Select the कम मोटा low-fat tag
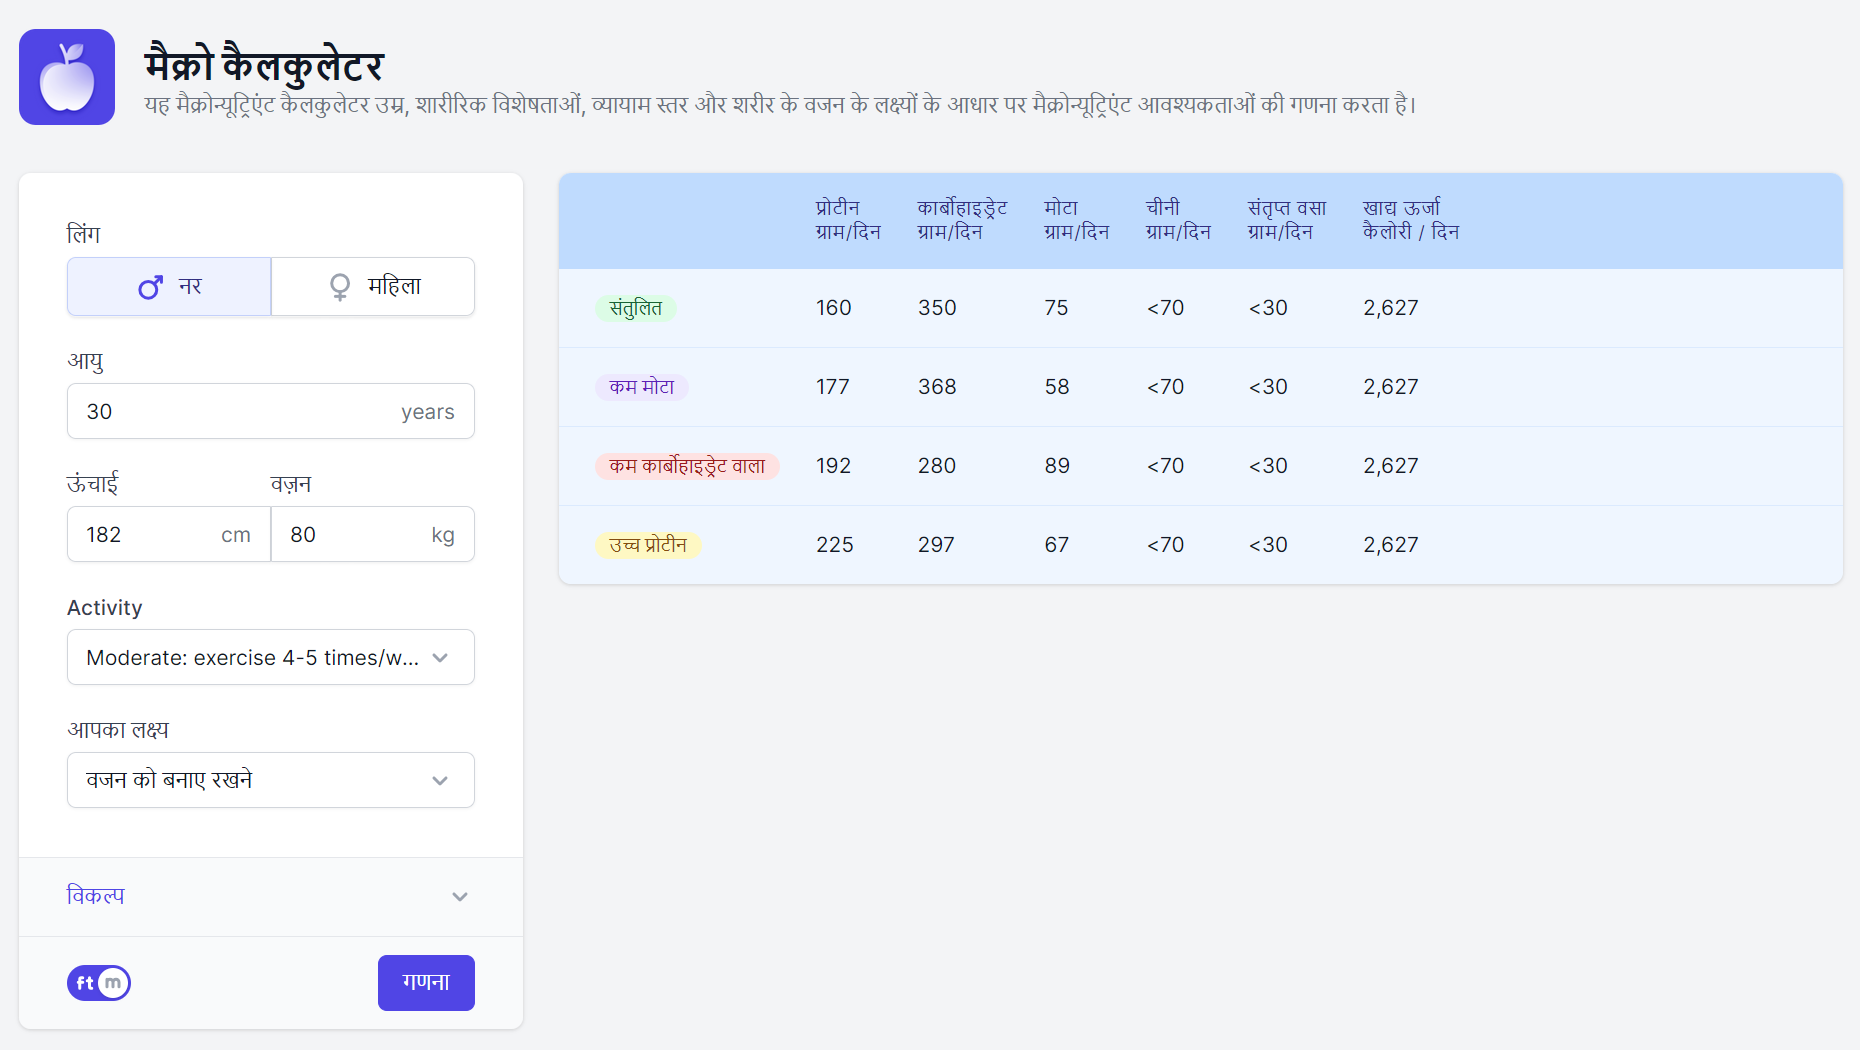The image size is (1860, 1050). (x=642, y=387)
